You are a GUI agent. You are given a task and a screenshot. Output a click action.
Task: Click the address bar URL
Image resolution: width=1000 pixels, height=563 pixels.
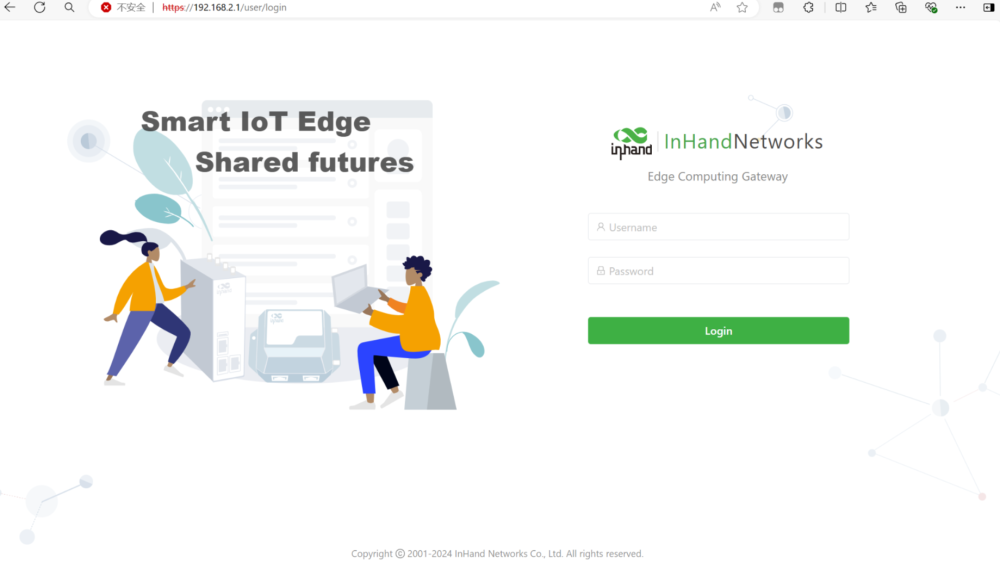[x=224, y=8]
